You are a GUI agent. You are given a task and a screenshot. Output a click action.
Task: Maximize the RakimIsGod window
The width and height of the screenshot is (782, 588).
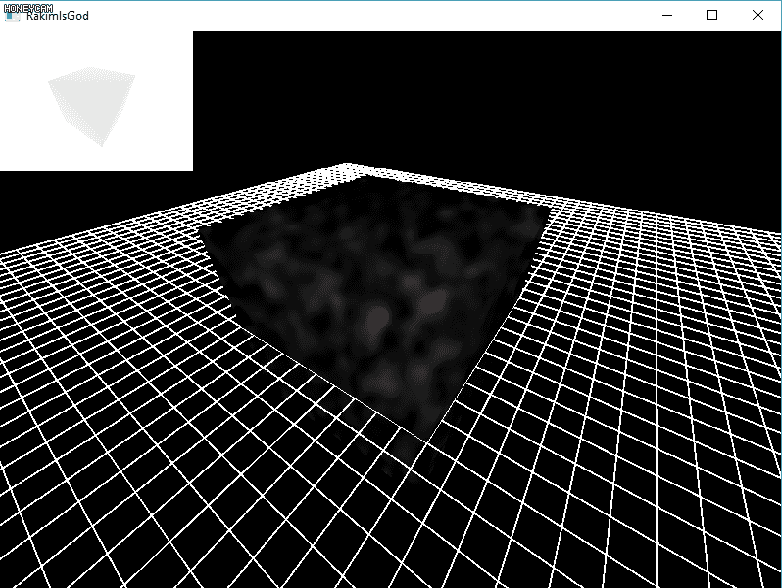click(x=712, y=15)
